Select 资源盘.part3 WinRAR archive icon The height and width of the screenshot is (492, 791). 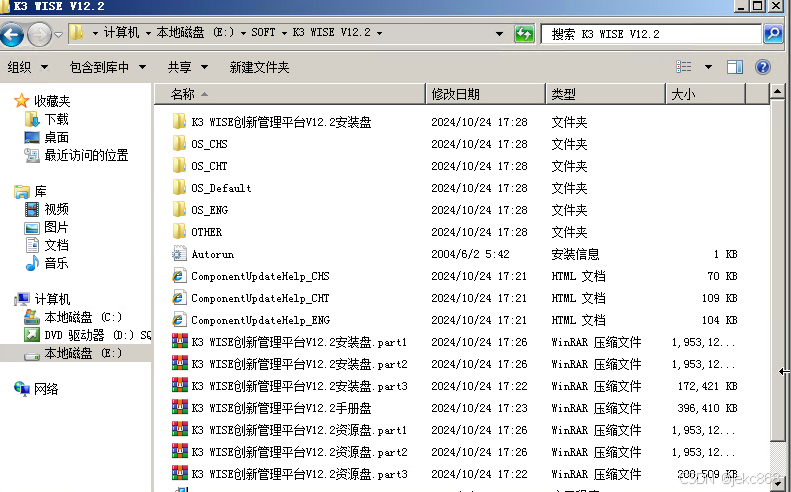[180, 473]
